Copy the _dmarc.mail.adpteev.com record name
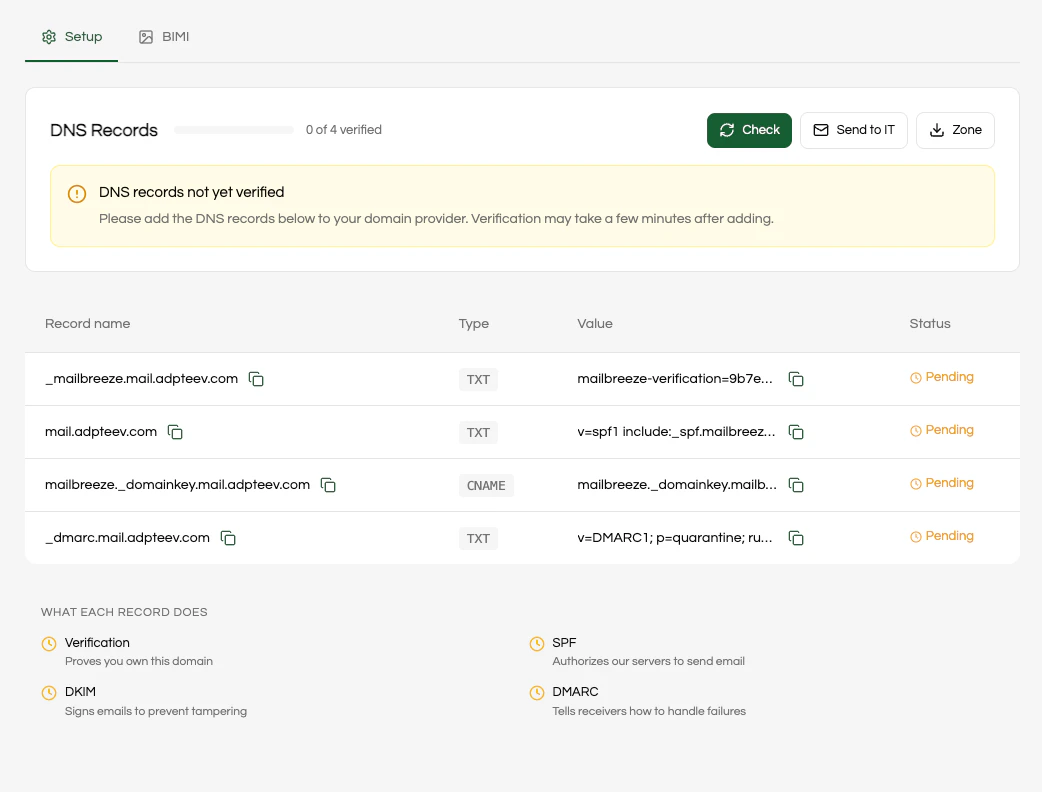Screen dimensions: 1042x792 [228, 538]
